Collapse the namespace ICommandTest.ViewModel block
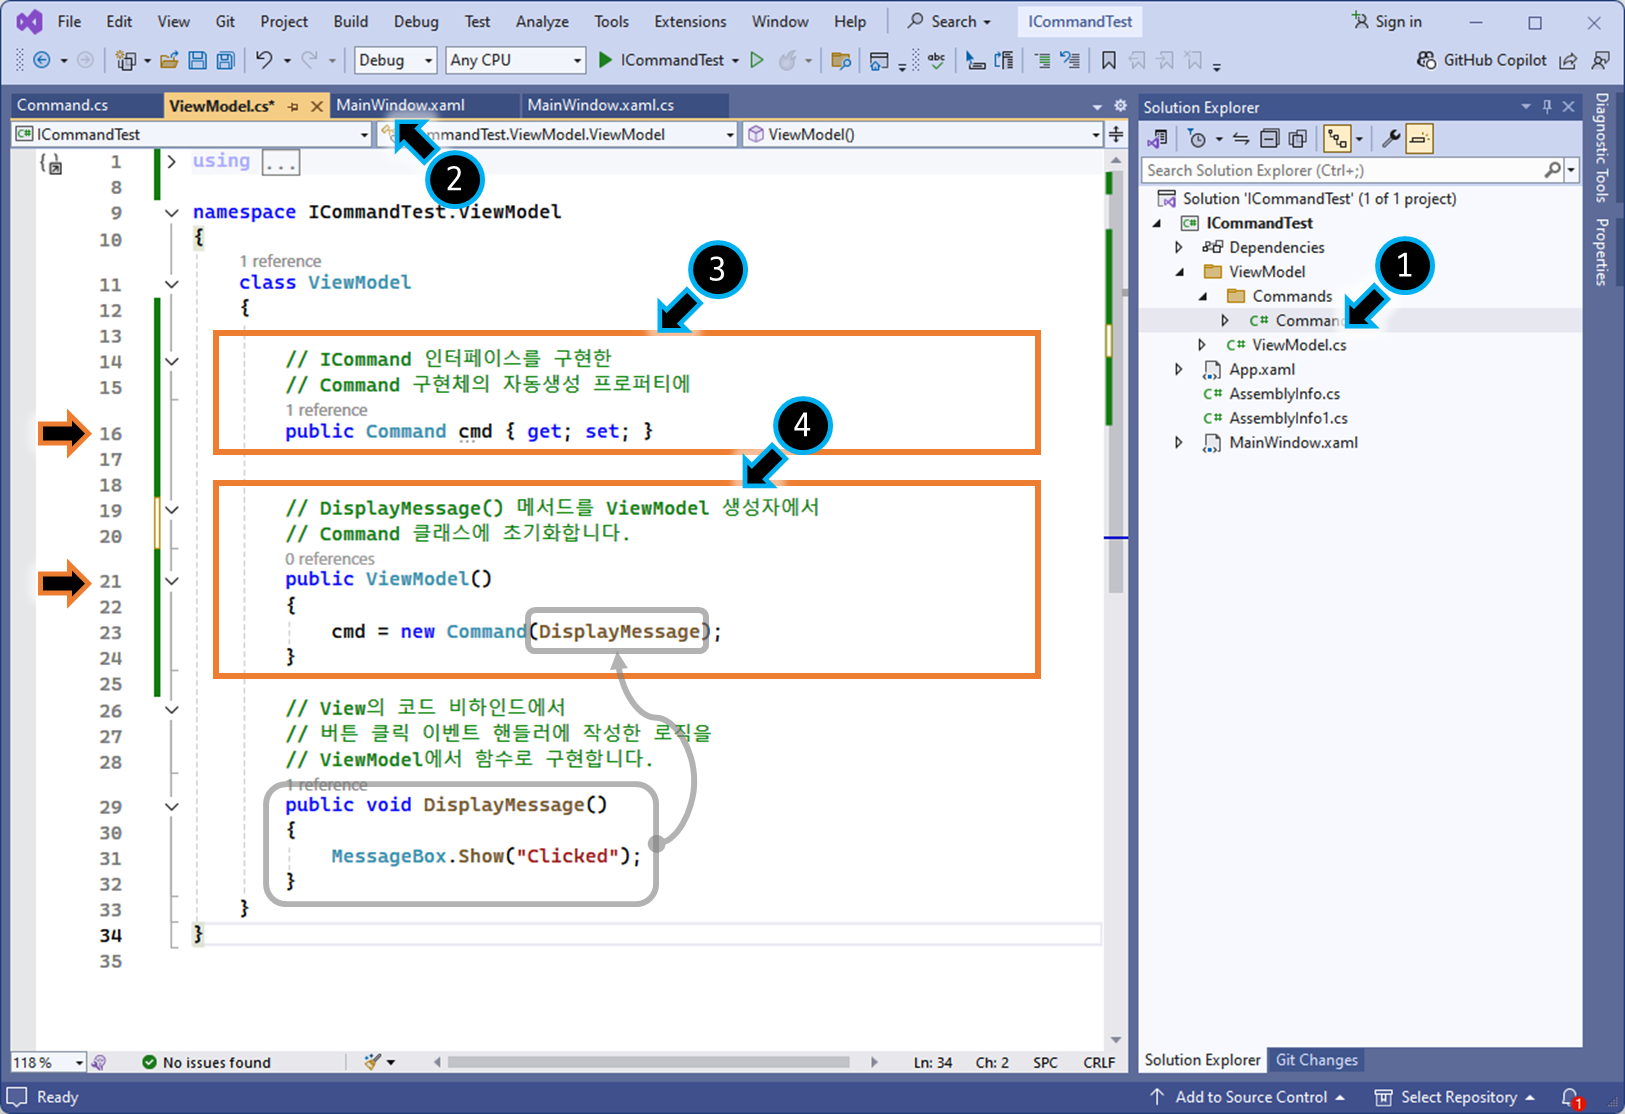Image resolution: width=1625 pixels, height=1114 pixels. click(172, 213)
